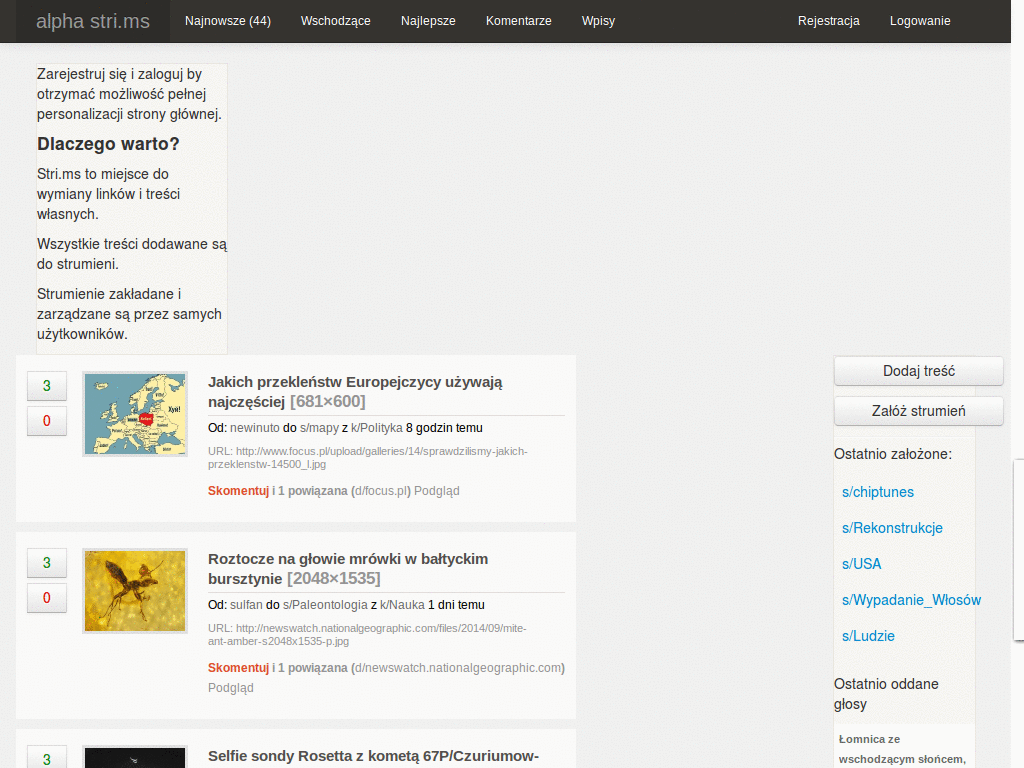The height and width of the screenshot is (768, 1024).
Task: Open the s/Paleontologia stream
Action: 325,605
